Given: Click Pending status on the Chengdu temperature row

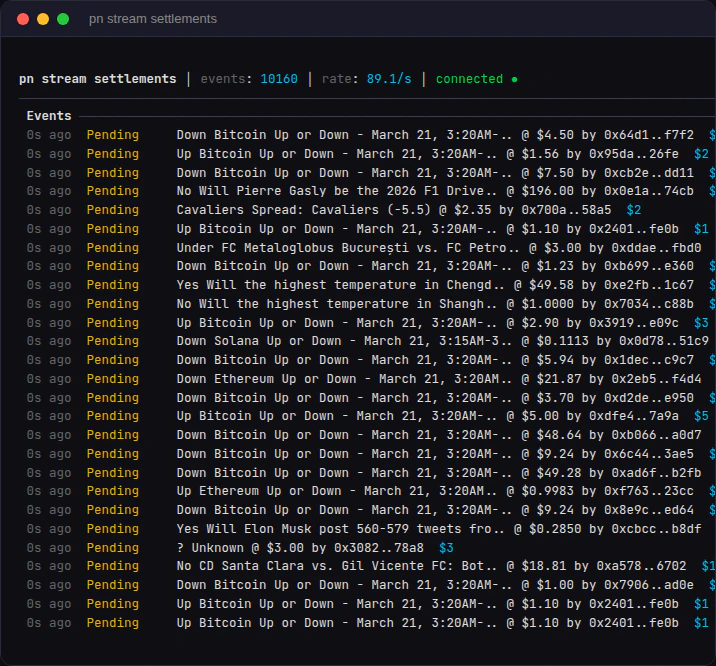Looking at the screenshot, I should 112,285.
